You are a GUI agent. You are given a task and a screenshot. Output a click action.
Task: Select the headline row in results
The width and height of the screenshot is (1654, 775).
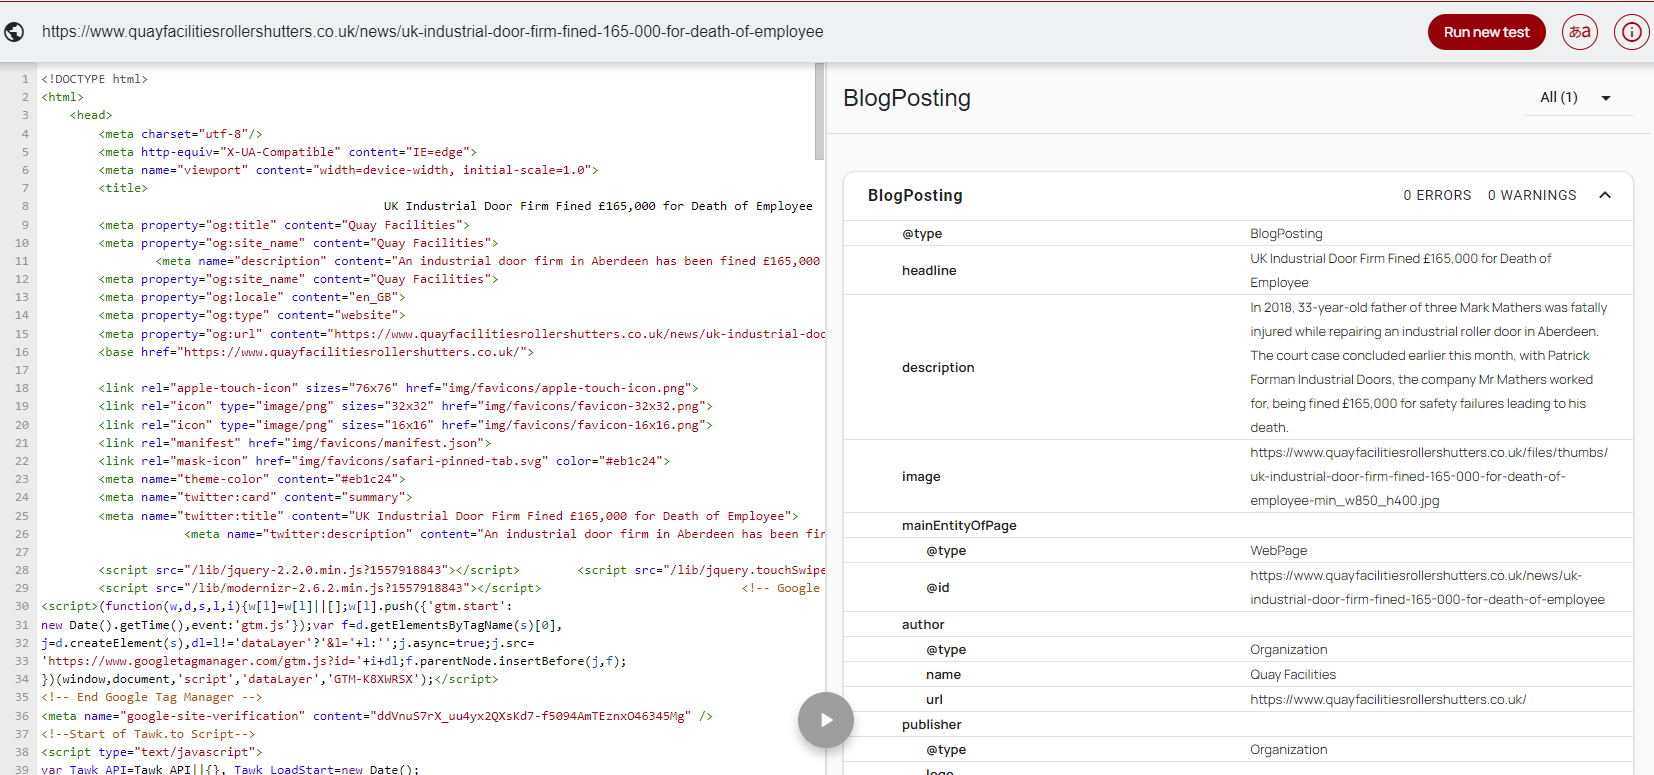[x=929, y=271]
